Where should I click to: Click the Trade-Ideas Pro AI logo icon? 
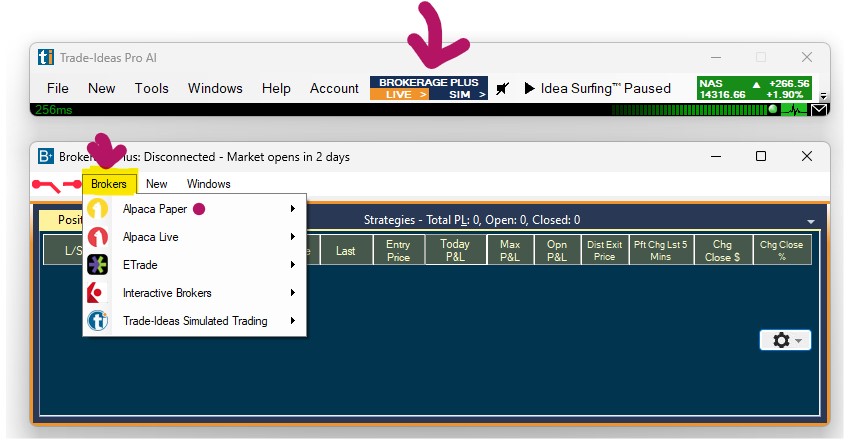click(x=46, y=57)
